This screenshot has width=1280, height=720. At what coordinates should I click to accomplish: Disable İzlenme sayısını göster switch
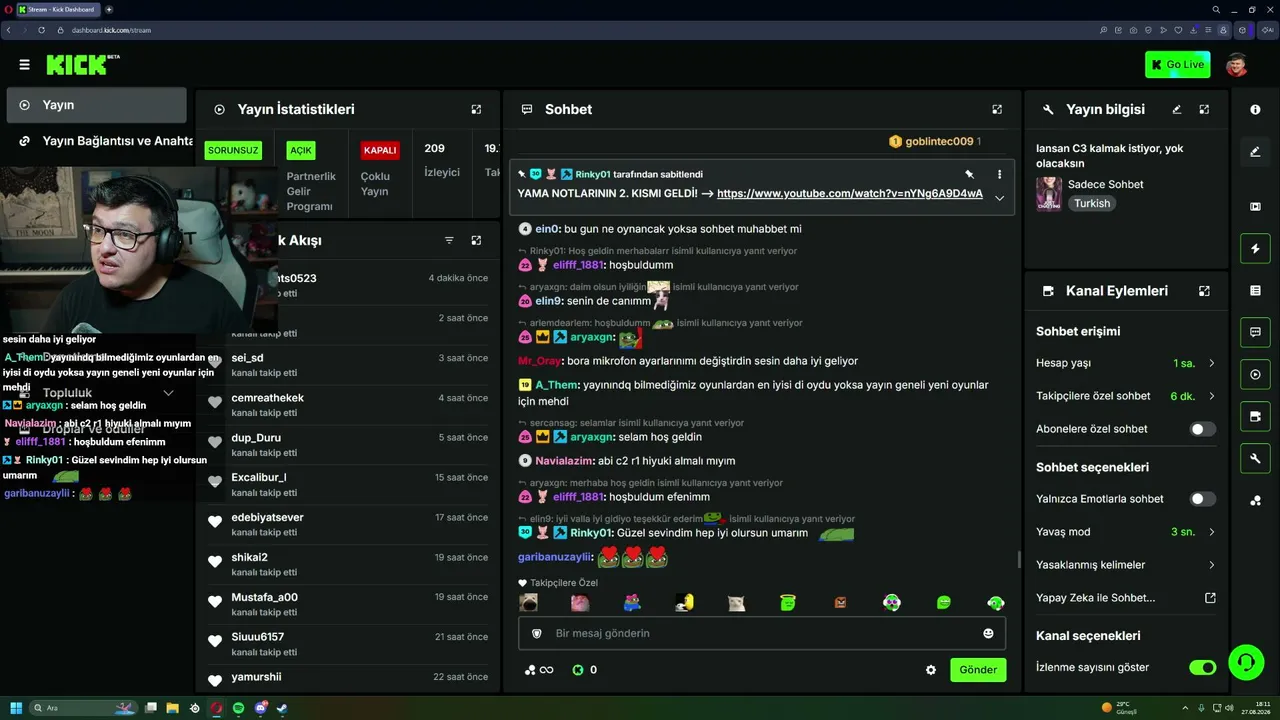1203,667
